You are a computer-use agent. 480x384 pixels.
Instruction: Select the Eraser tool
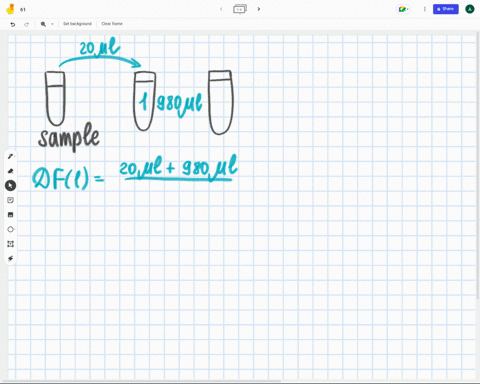(x=10, y=171)
